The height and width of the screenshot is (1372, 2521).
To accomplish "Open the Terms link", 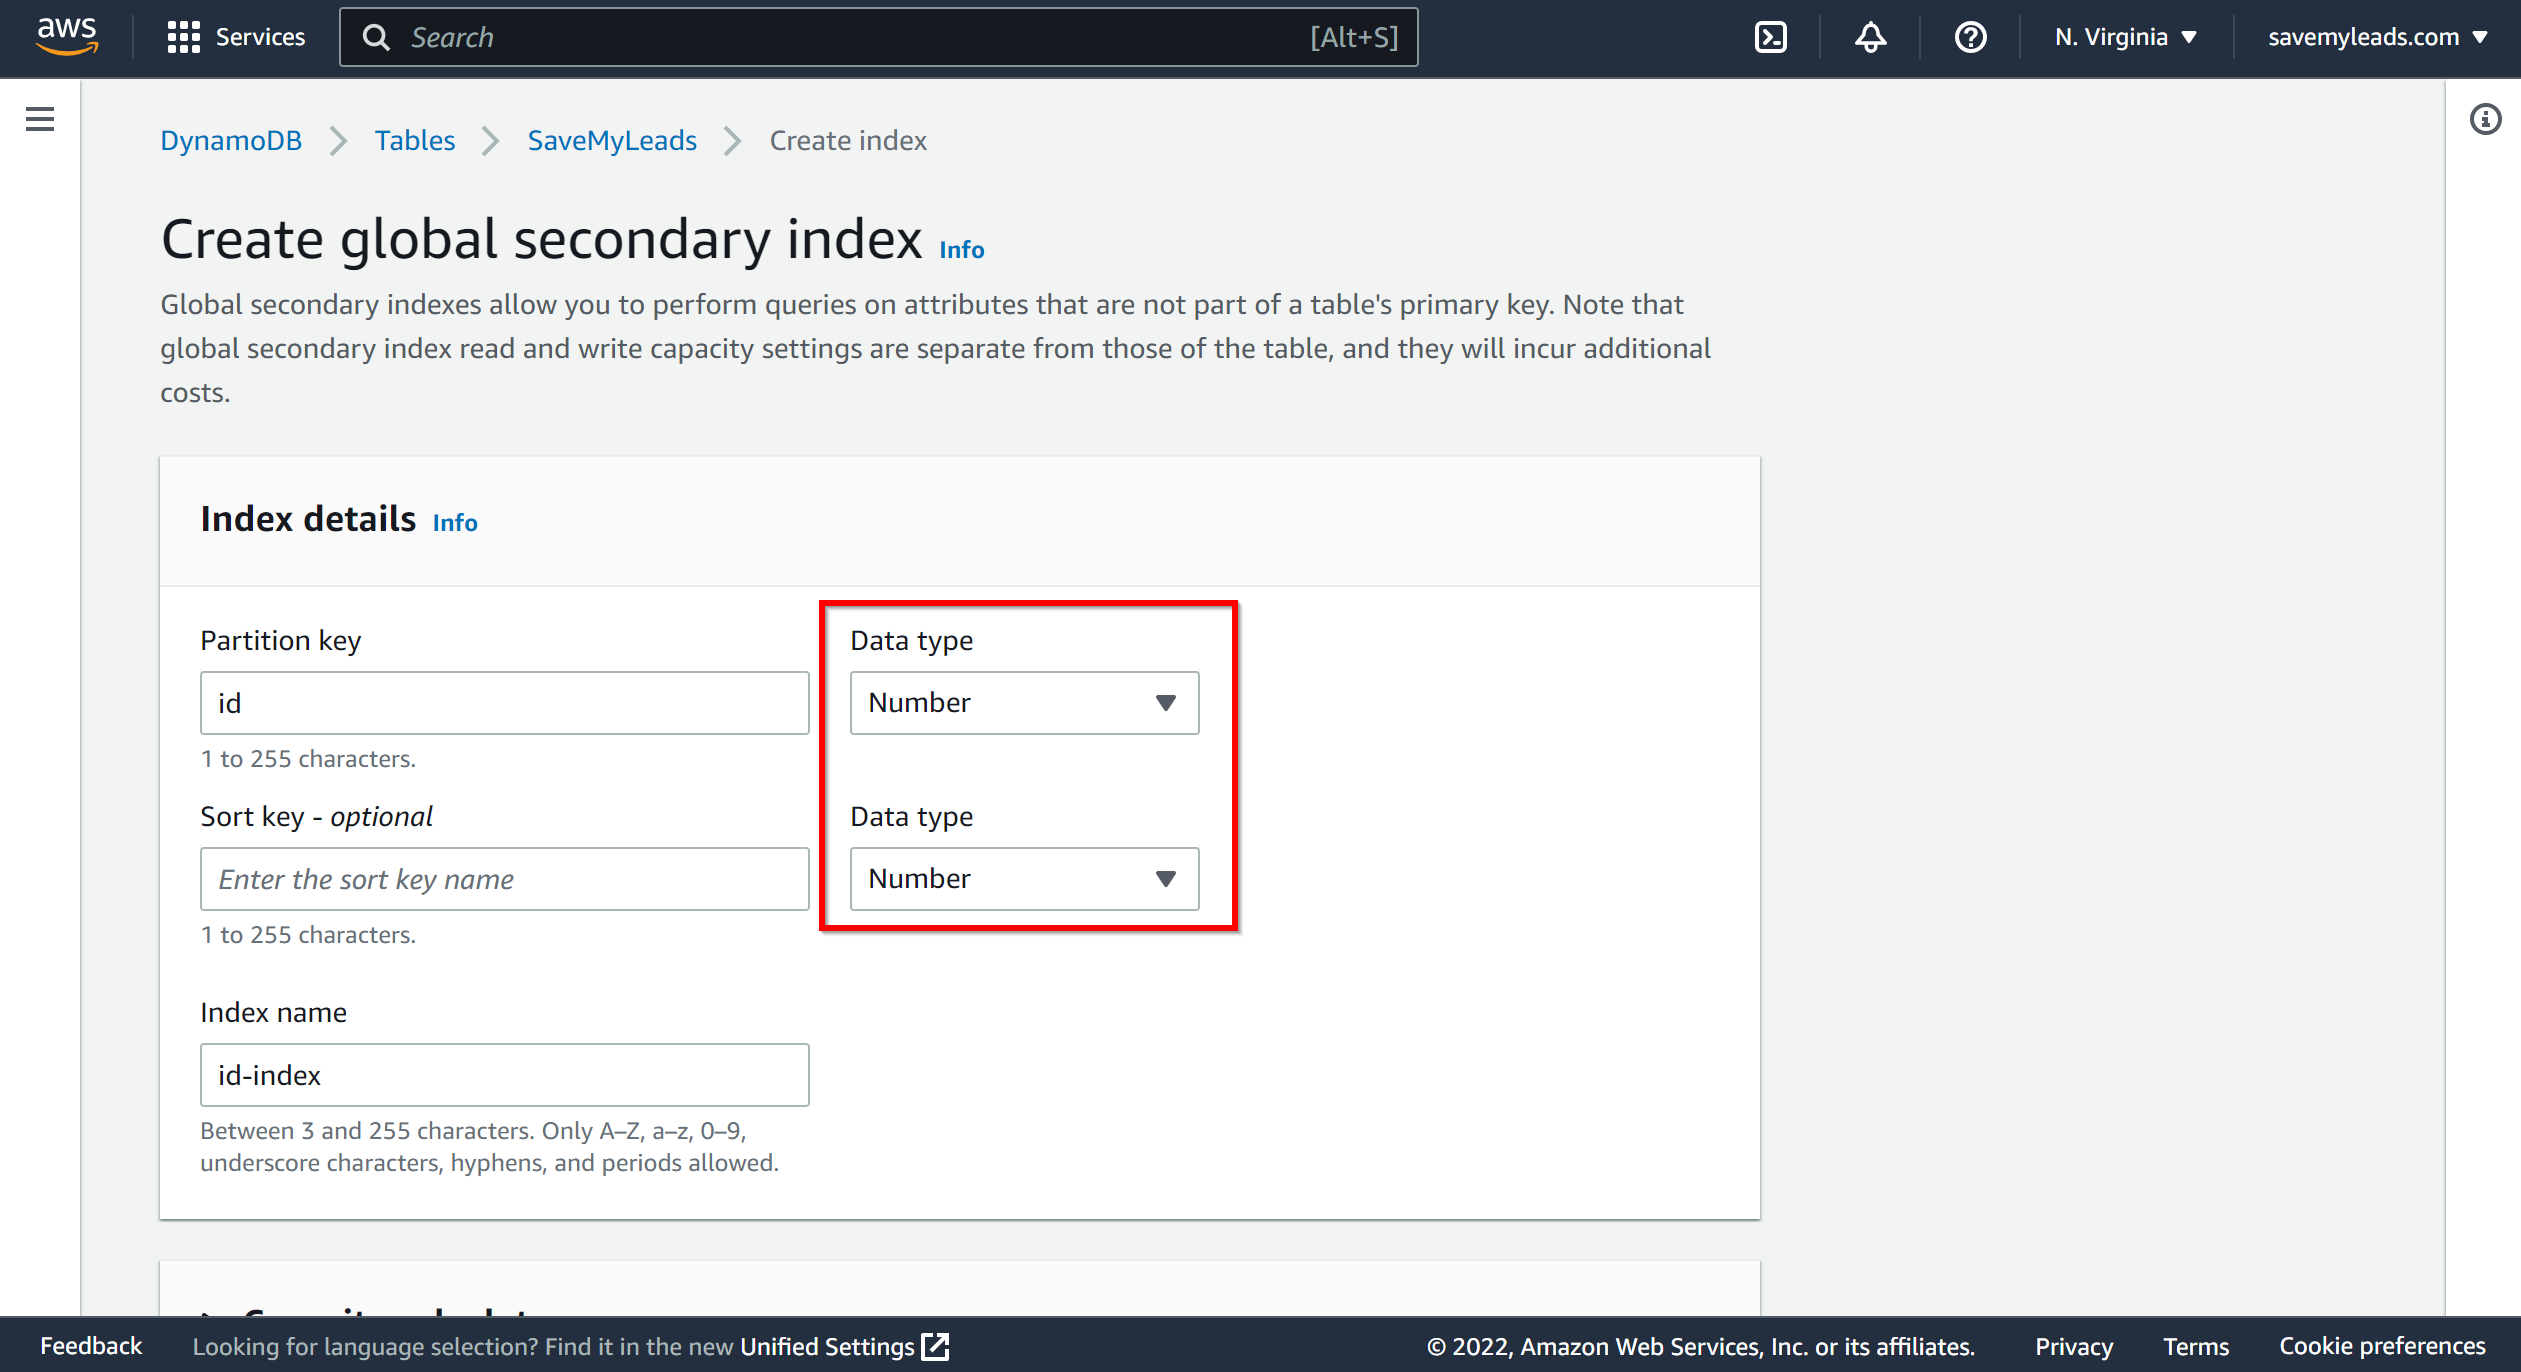I will [2196, 1346].
